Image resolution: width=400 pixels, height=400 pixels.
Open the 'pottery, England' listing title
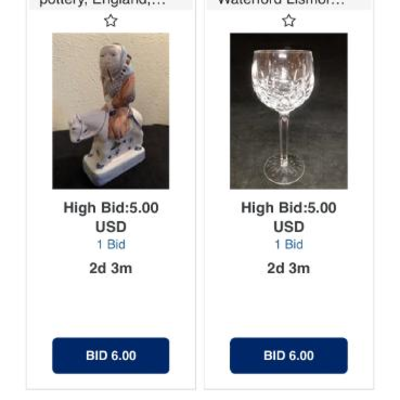pyautogui.click(x=103, y=3)
